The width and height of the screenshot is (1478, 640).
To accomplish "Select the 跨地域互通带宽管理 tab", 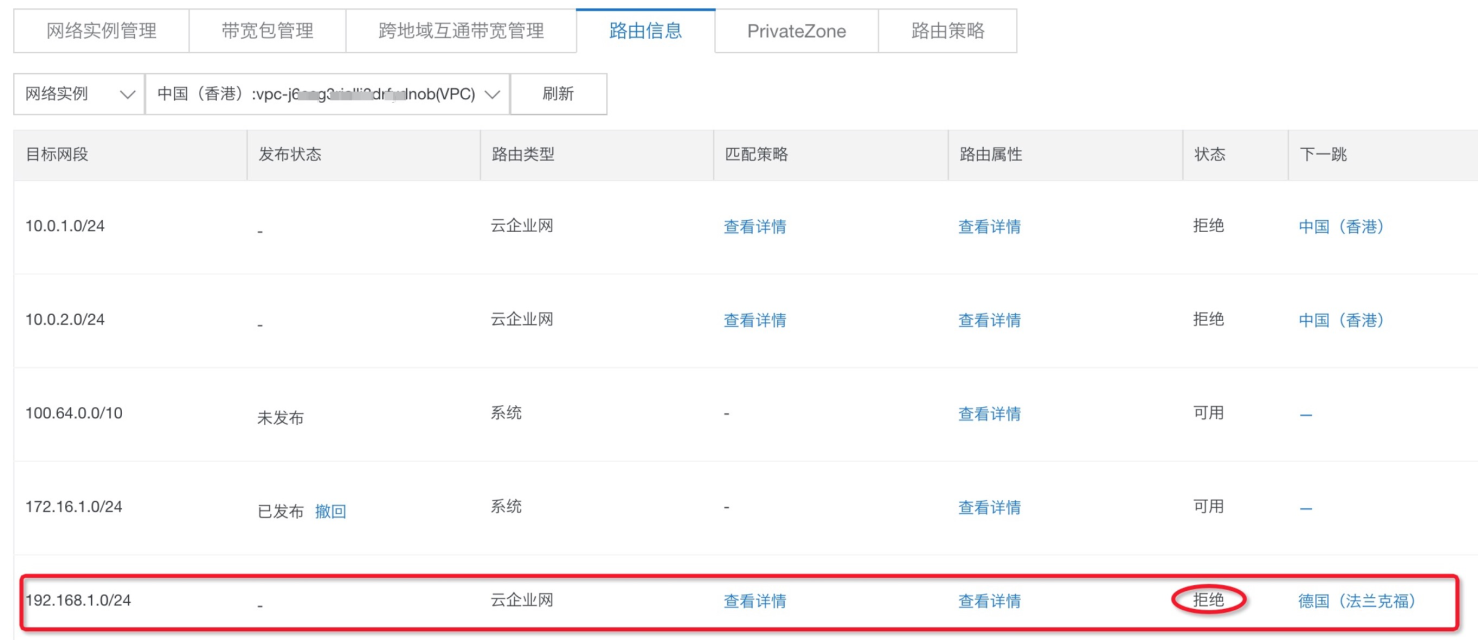I will coord(461,31).
